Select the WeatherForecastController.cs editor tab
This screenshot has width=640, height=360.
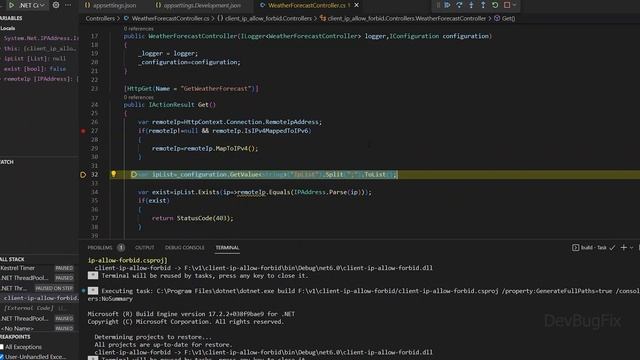tap(307, 5)
